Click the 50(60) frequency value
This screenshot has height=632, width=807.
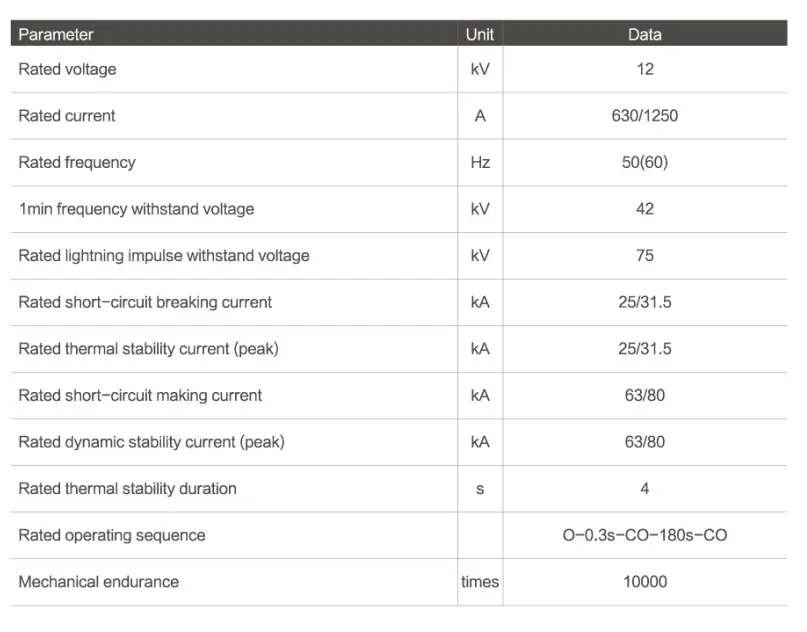point(645,162)
